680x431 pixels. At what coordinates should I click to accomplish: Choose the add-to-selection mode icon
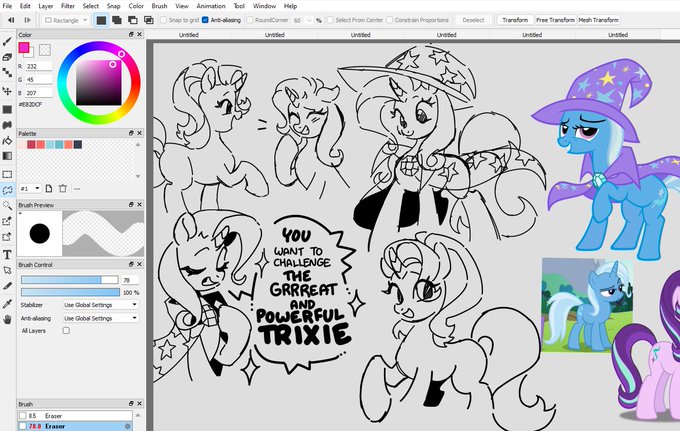117,20
